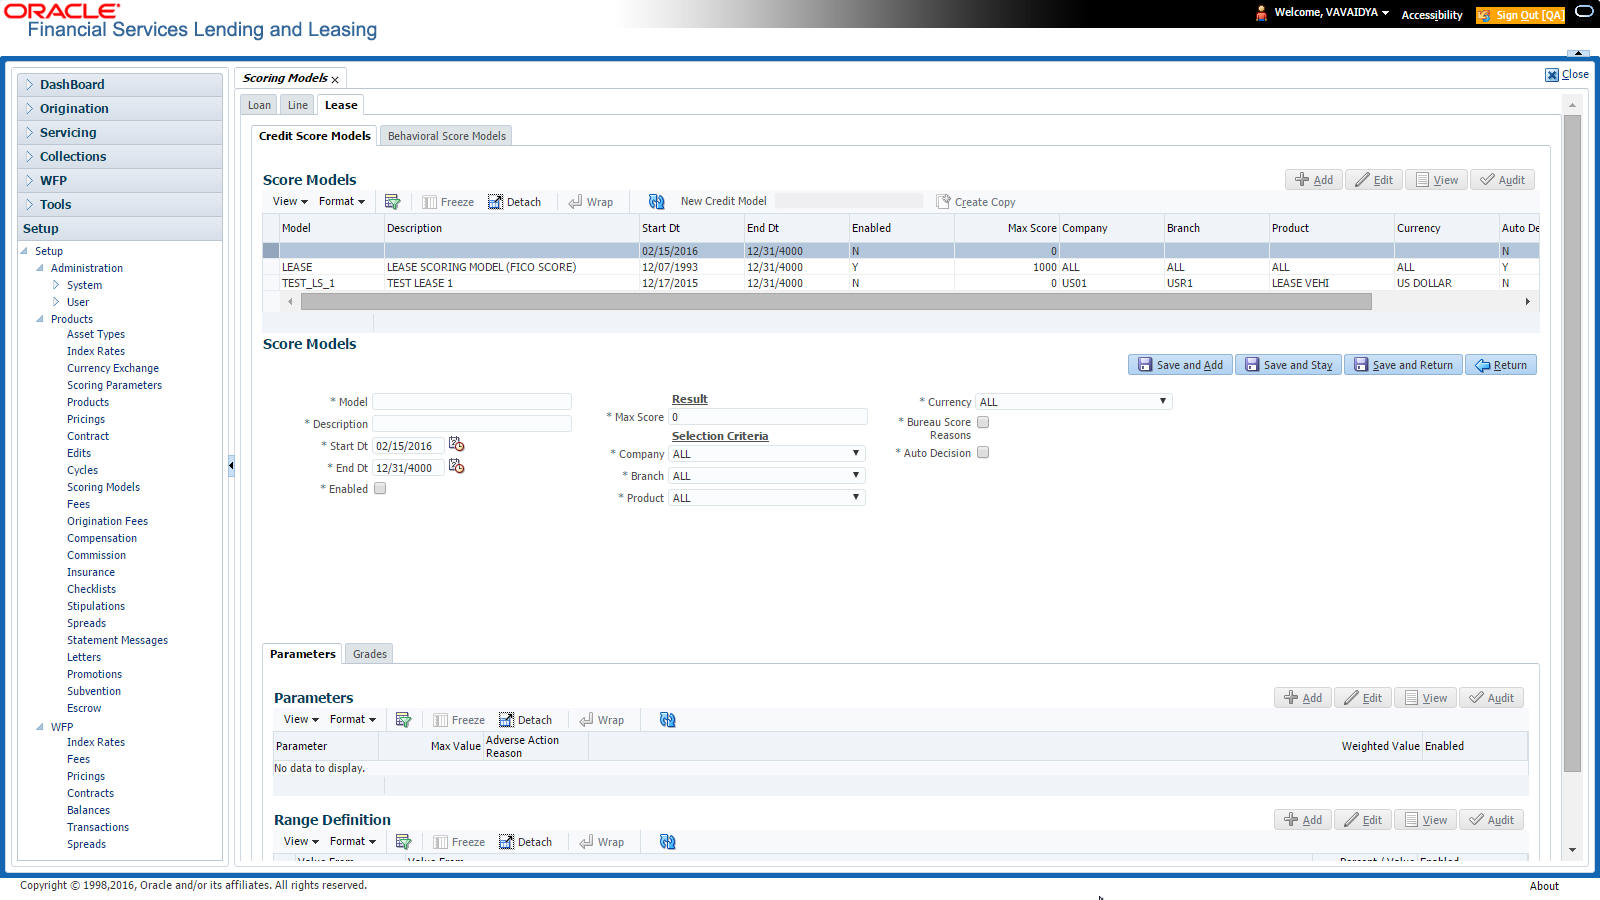
Task: Collapse the left navigation pane splitter
Action: click(231, 465)
